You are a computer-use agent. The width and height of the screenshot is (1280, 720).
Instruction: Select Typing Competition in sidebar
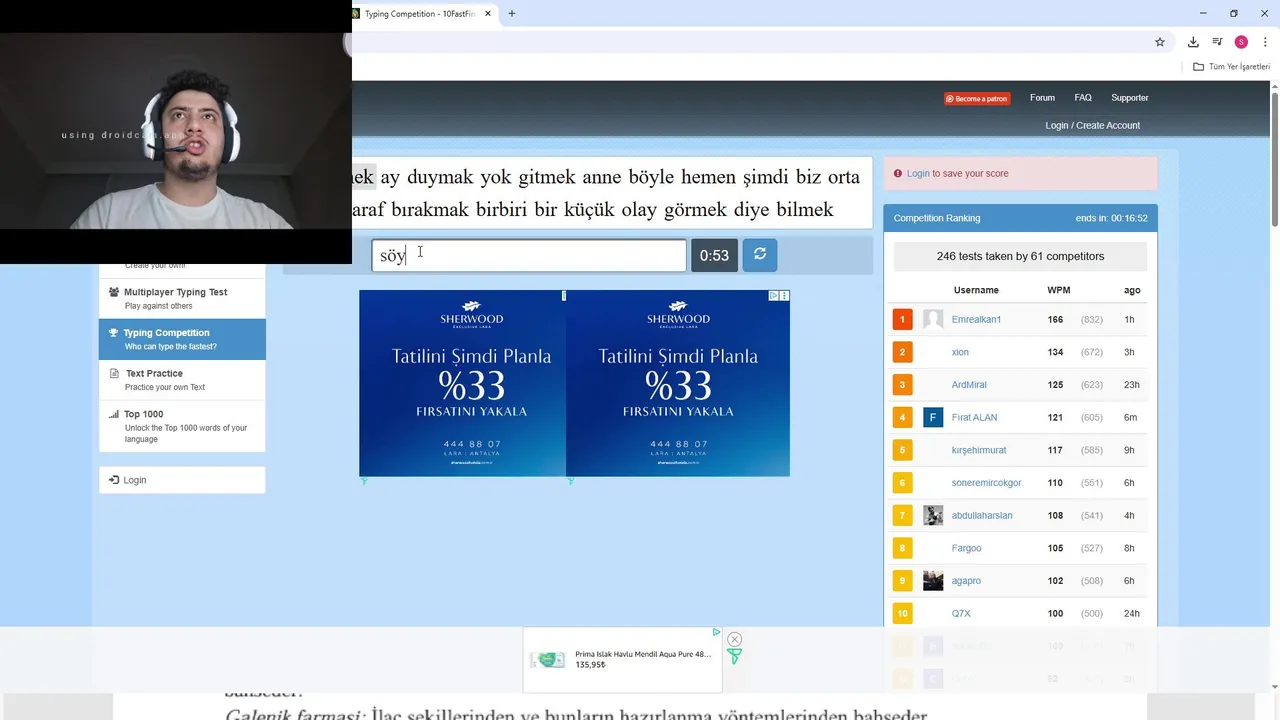182,339
